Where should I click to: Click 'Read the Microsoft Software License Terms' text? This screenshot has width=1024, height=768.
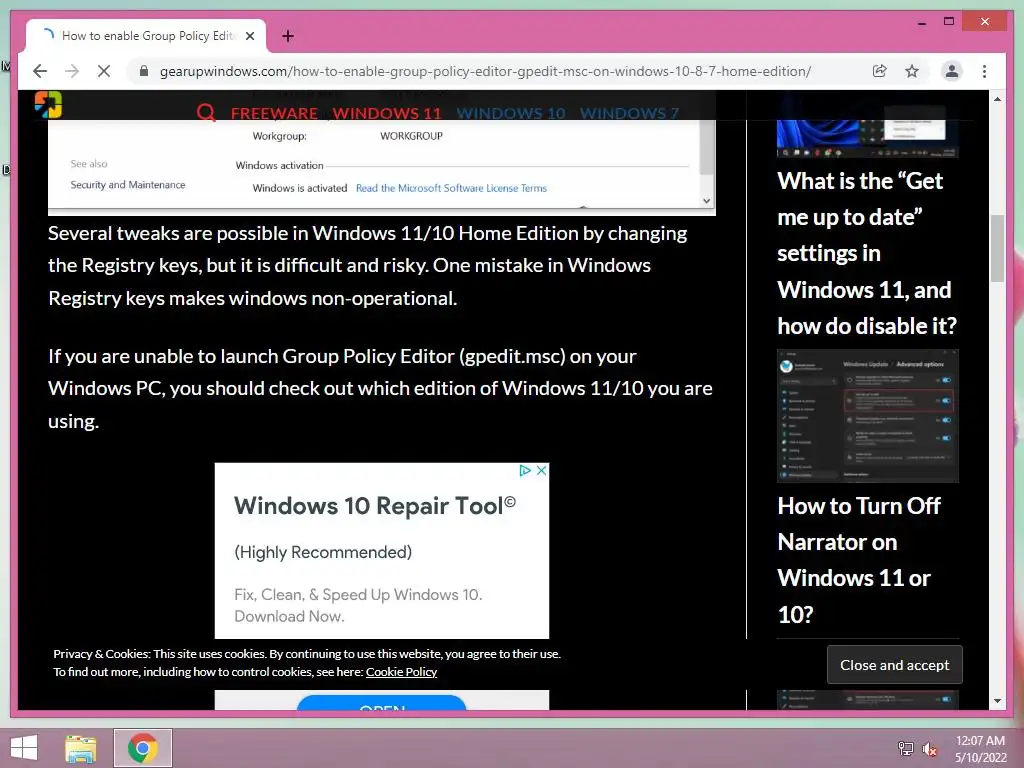(x=451, y=188)
